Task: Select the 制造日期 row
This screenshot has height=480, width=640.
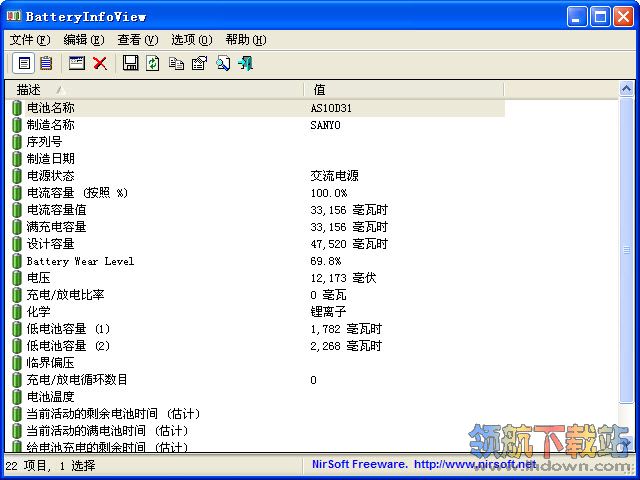Action: tap(256, 159)
